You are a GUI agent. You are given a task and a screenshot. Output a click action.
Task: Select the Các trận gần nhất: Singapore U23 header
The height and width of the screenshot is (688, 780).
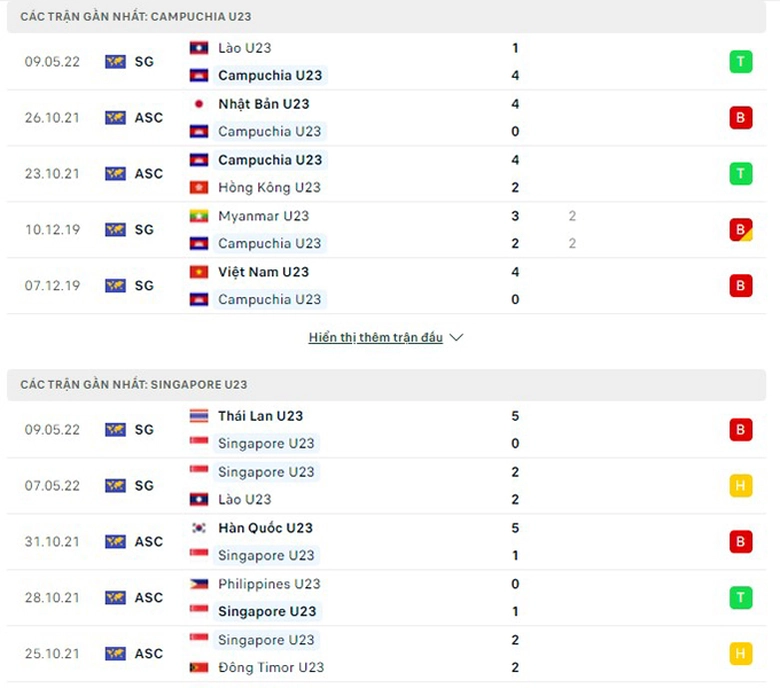pyautogui.click(x=134, y=384)
